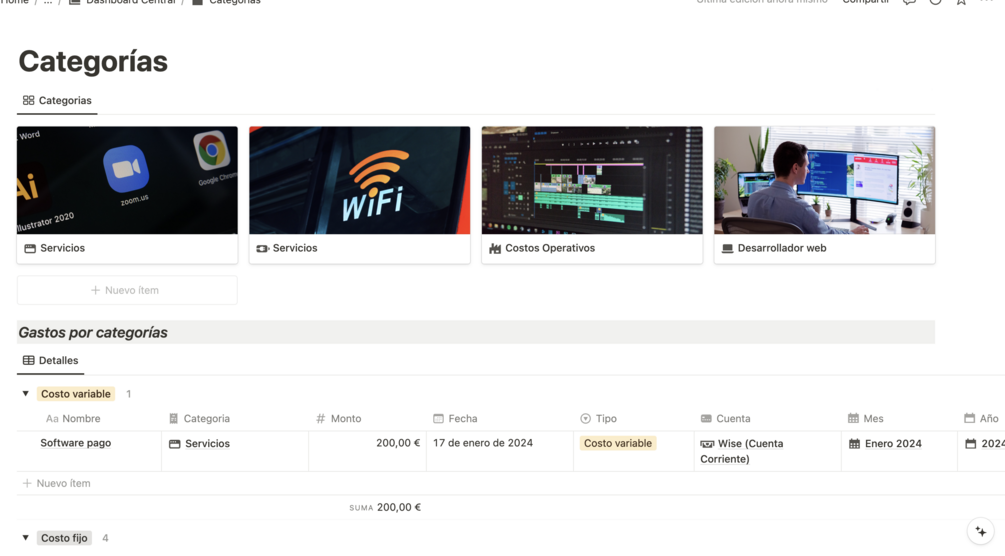
Task: Click the SUMA 200,00 € total
Action: (385, 507)
